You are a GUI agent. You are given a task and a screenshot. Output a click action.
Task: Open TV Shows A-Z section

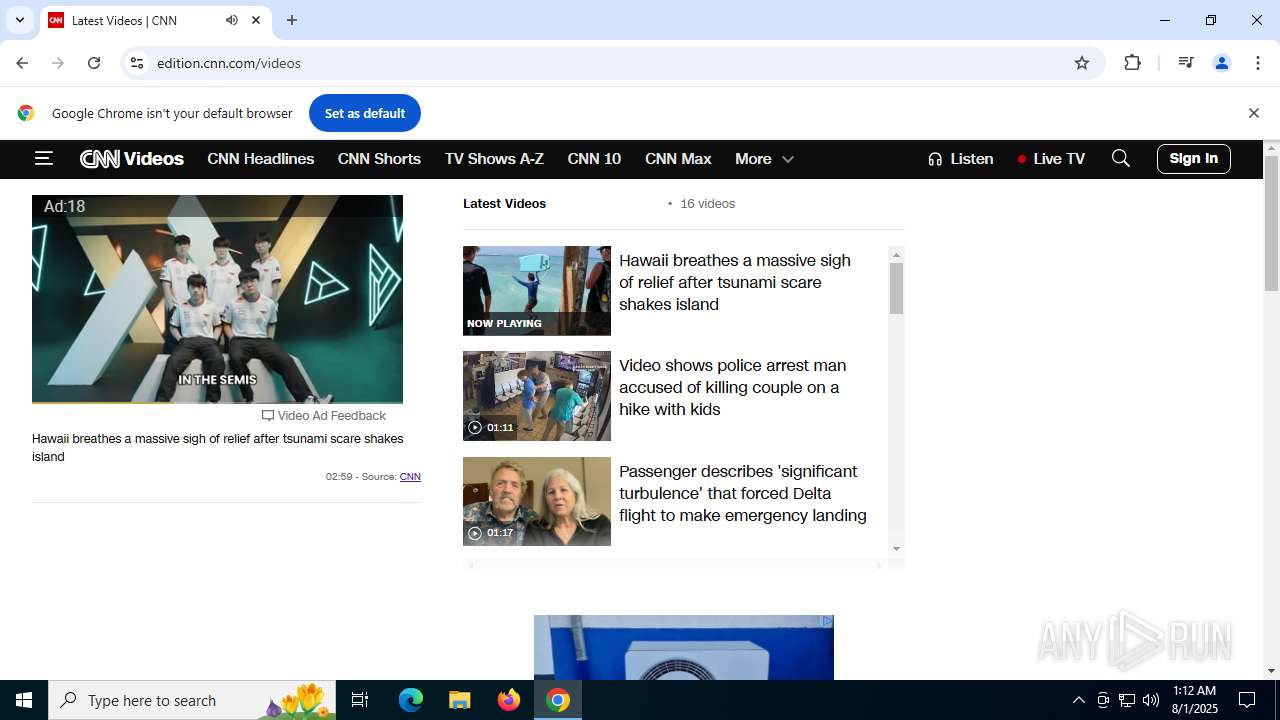(x=494, y=159)
